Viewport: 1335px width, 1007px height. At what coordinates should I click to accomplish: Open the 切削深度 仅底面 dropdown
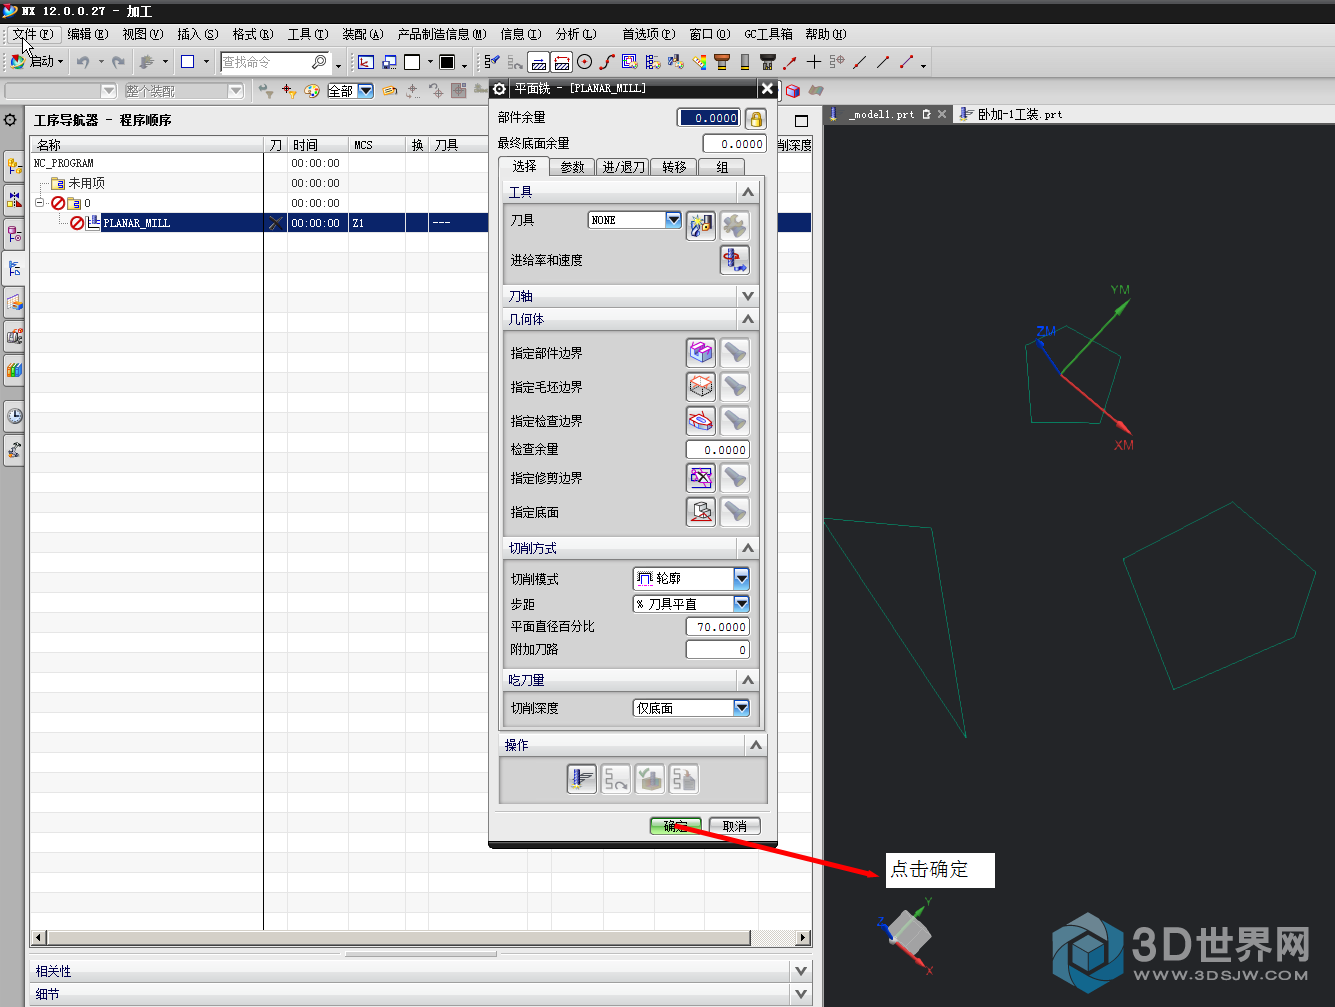point(741,708)
